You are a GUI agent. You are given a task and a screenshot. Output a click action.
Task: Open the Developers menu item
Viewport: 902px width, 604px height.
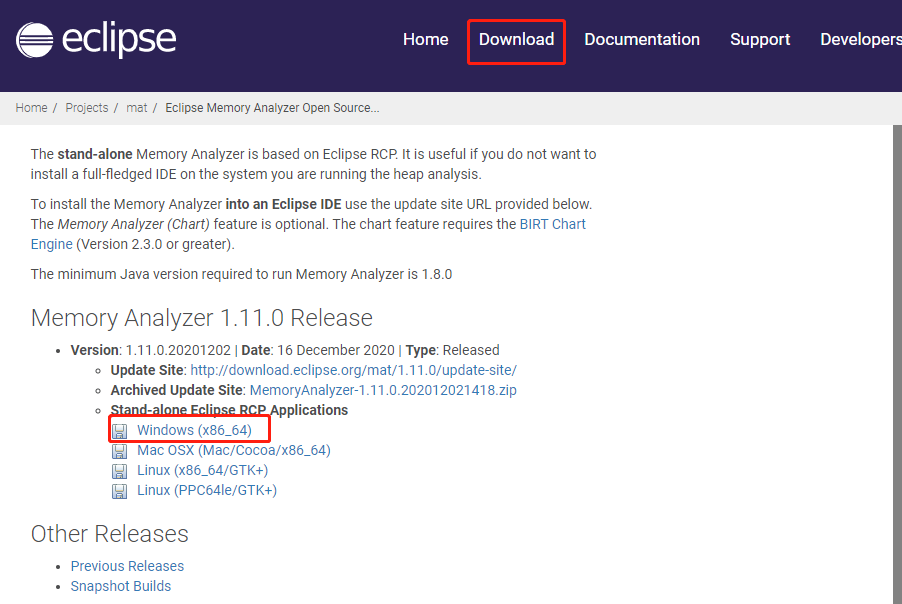(861, 40)
